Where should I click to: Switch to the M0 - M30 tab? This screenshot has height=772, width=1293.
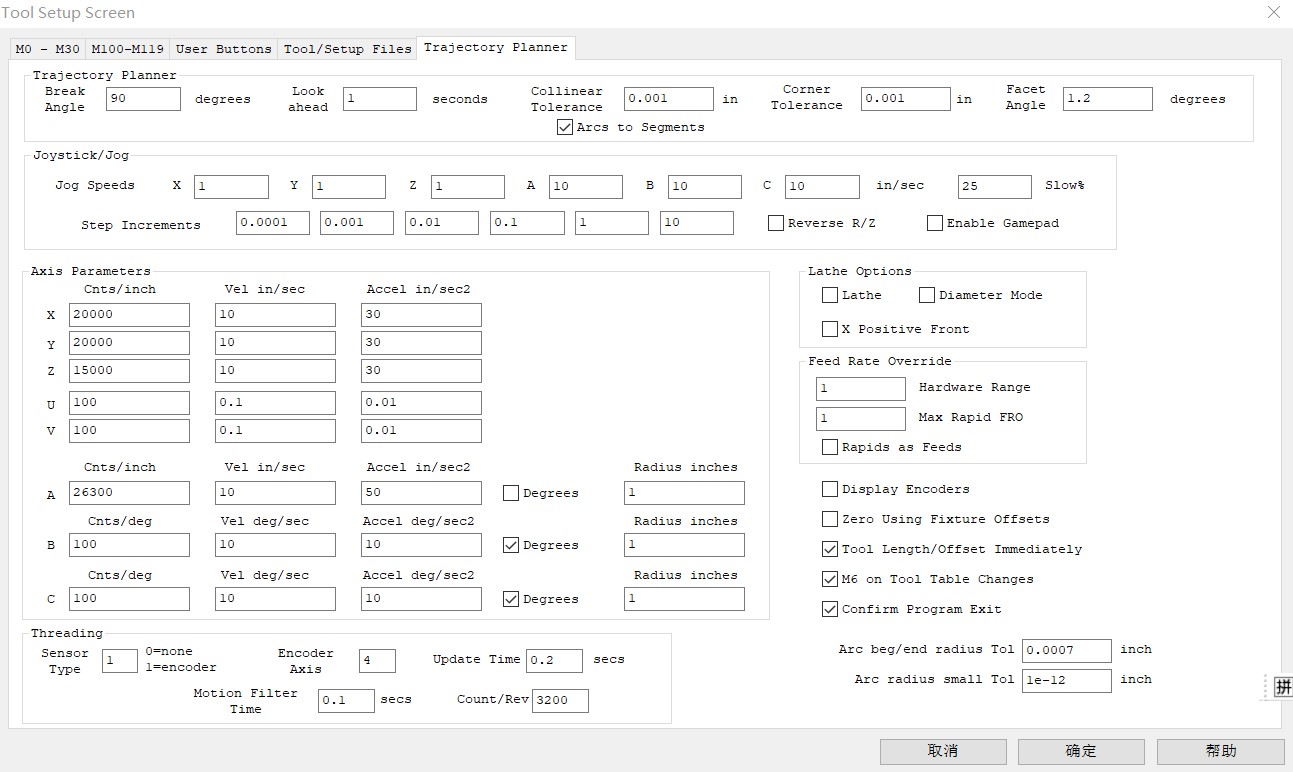(x=48, y=49)
